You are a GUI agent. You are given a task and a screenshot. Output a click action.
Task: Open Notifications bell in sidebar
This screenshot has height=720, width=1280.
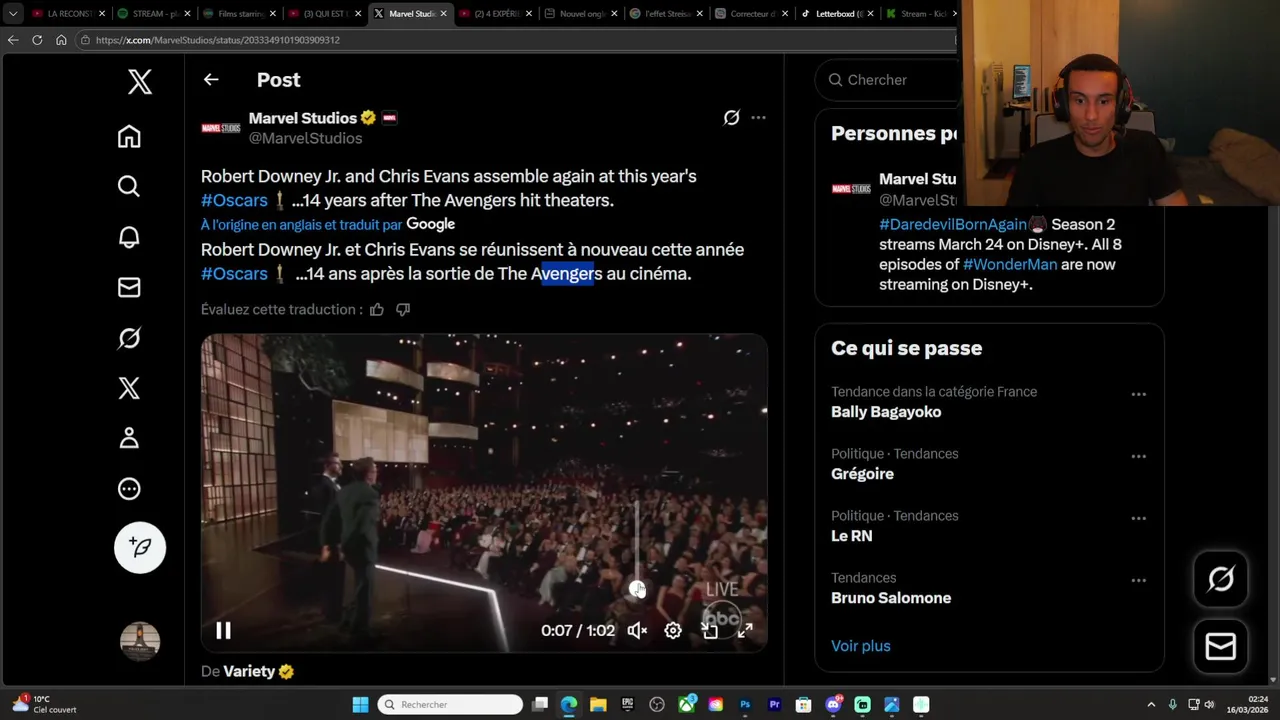(x=129, y=237)
